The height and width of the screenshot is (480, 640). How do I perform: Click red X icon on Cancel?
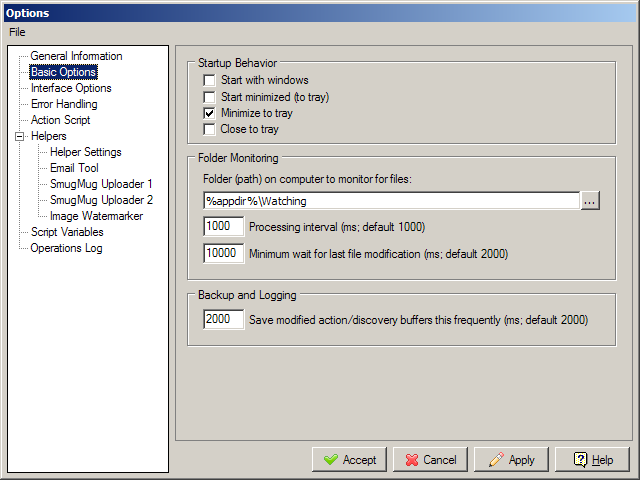point(412,460)
